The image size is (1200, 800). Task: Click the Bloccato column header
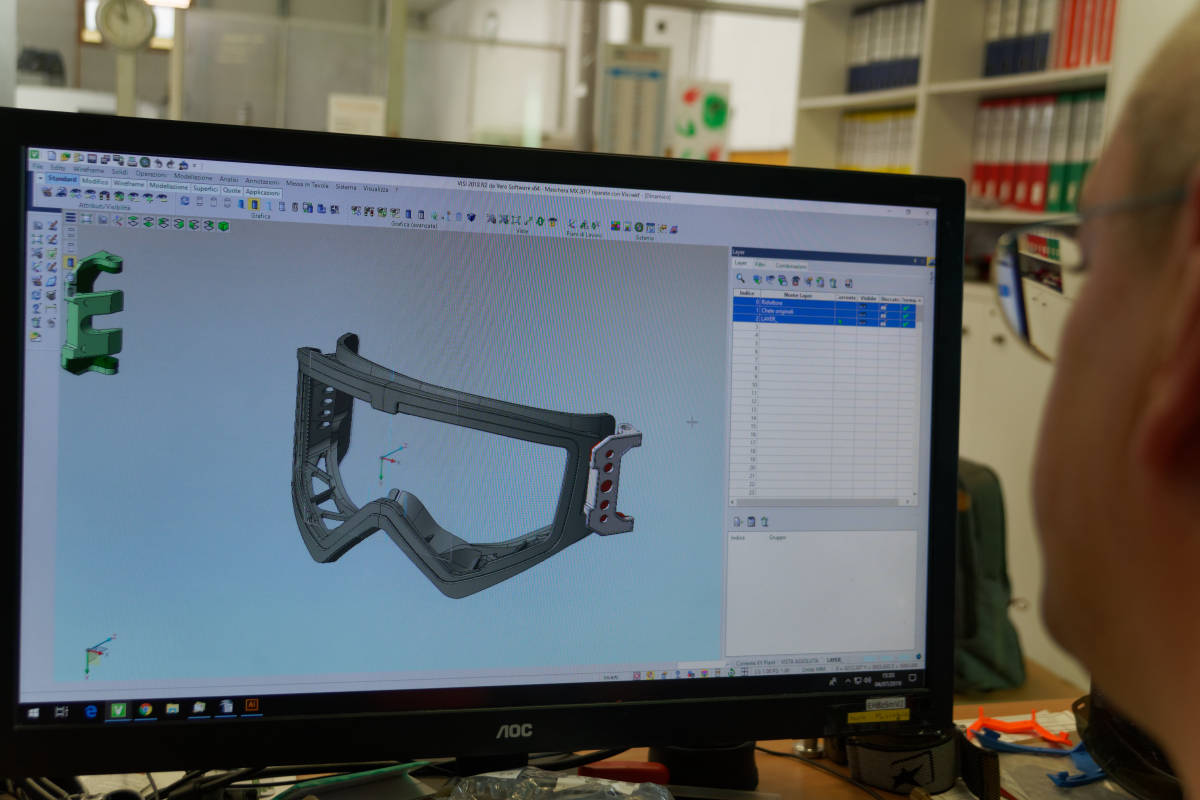point(890,299)
